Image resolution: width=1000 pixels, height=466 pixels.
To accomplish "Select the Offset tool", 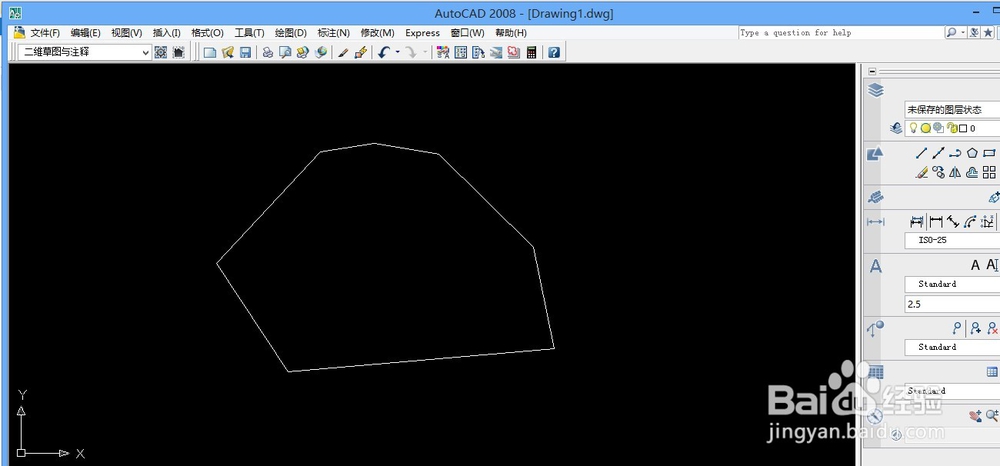I will tap(972, 172).
